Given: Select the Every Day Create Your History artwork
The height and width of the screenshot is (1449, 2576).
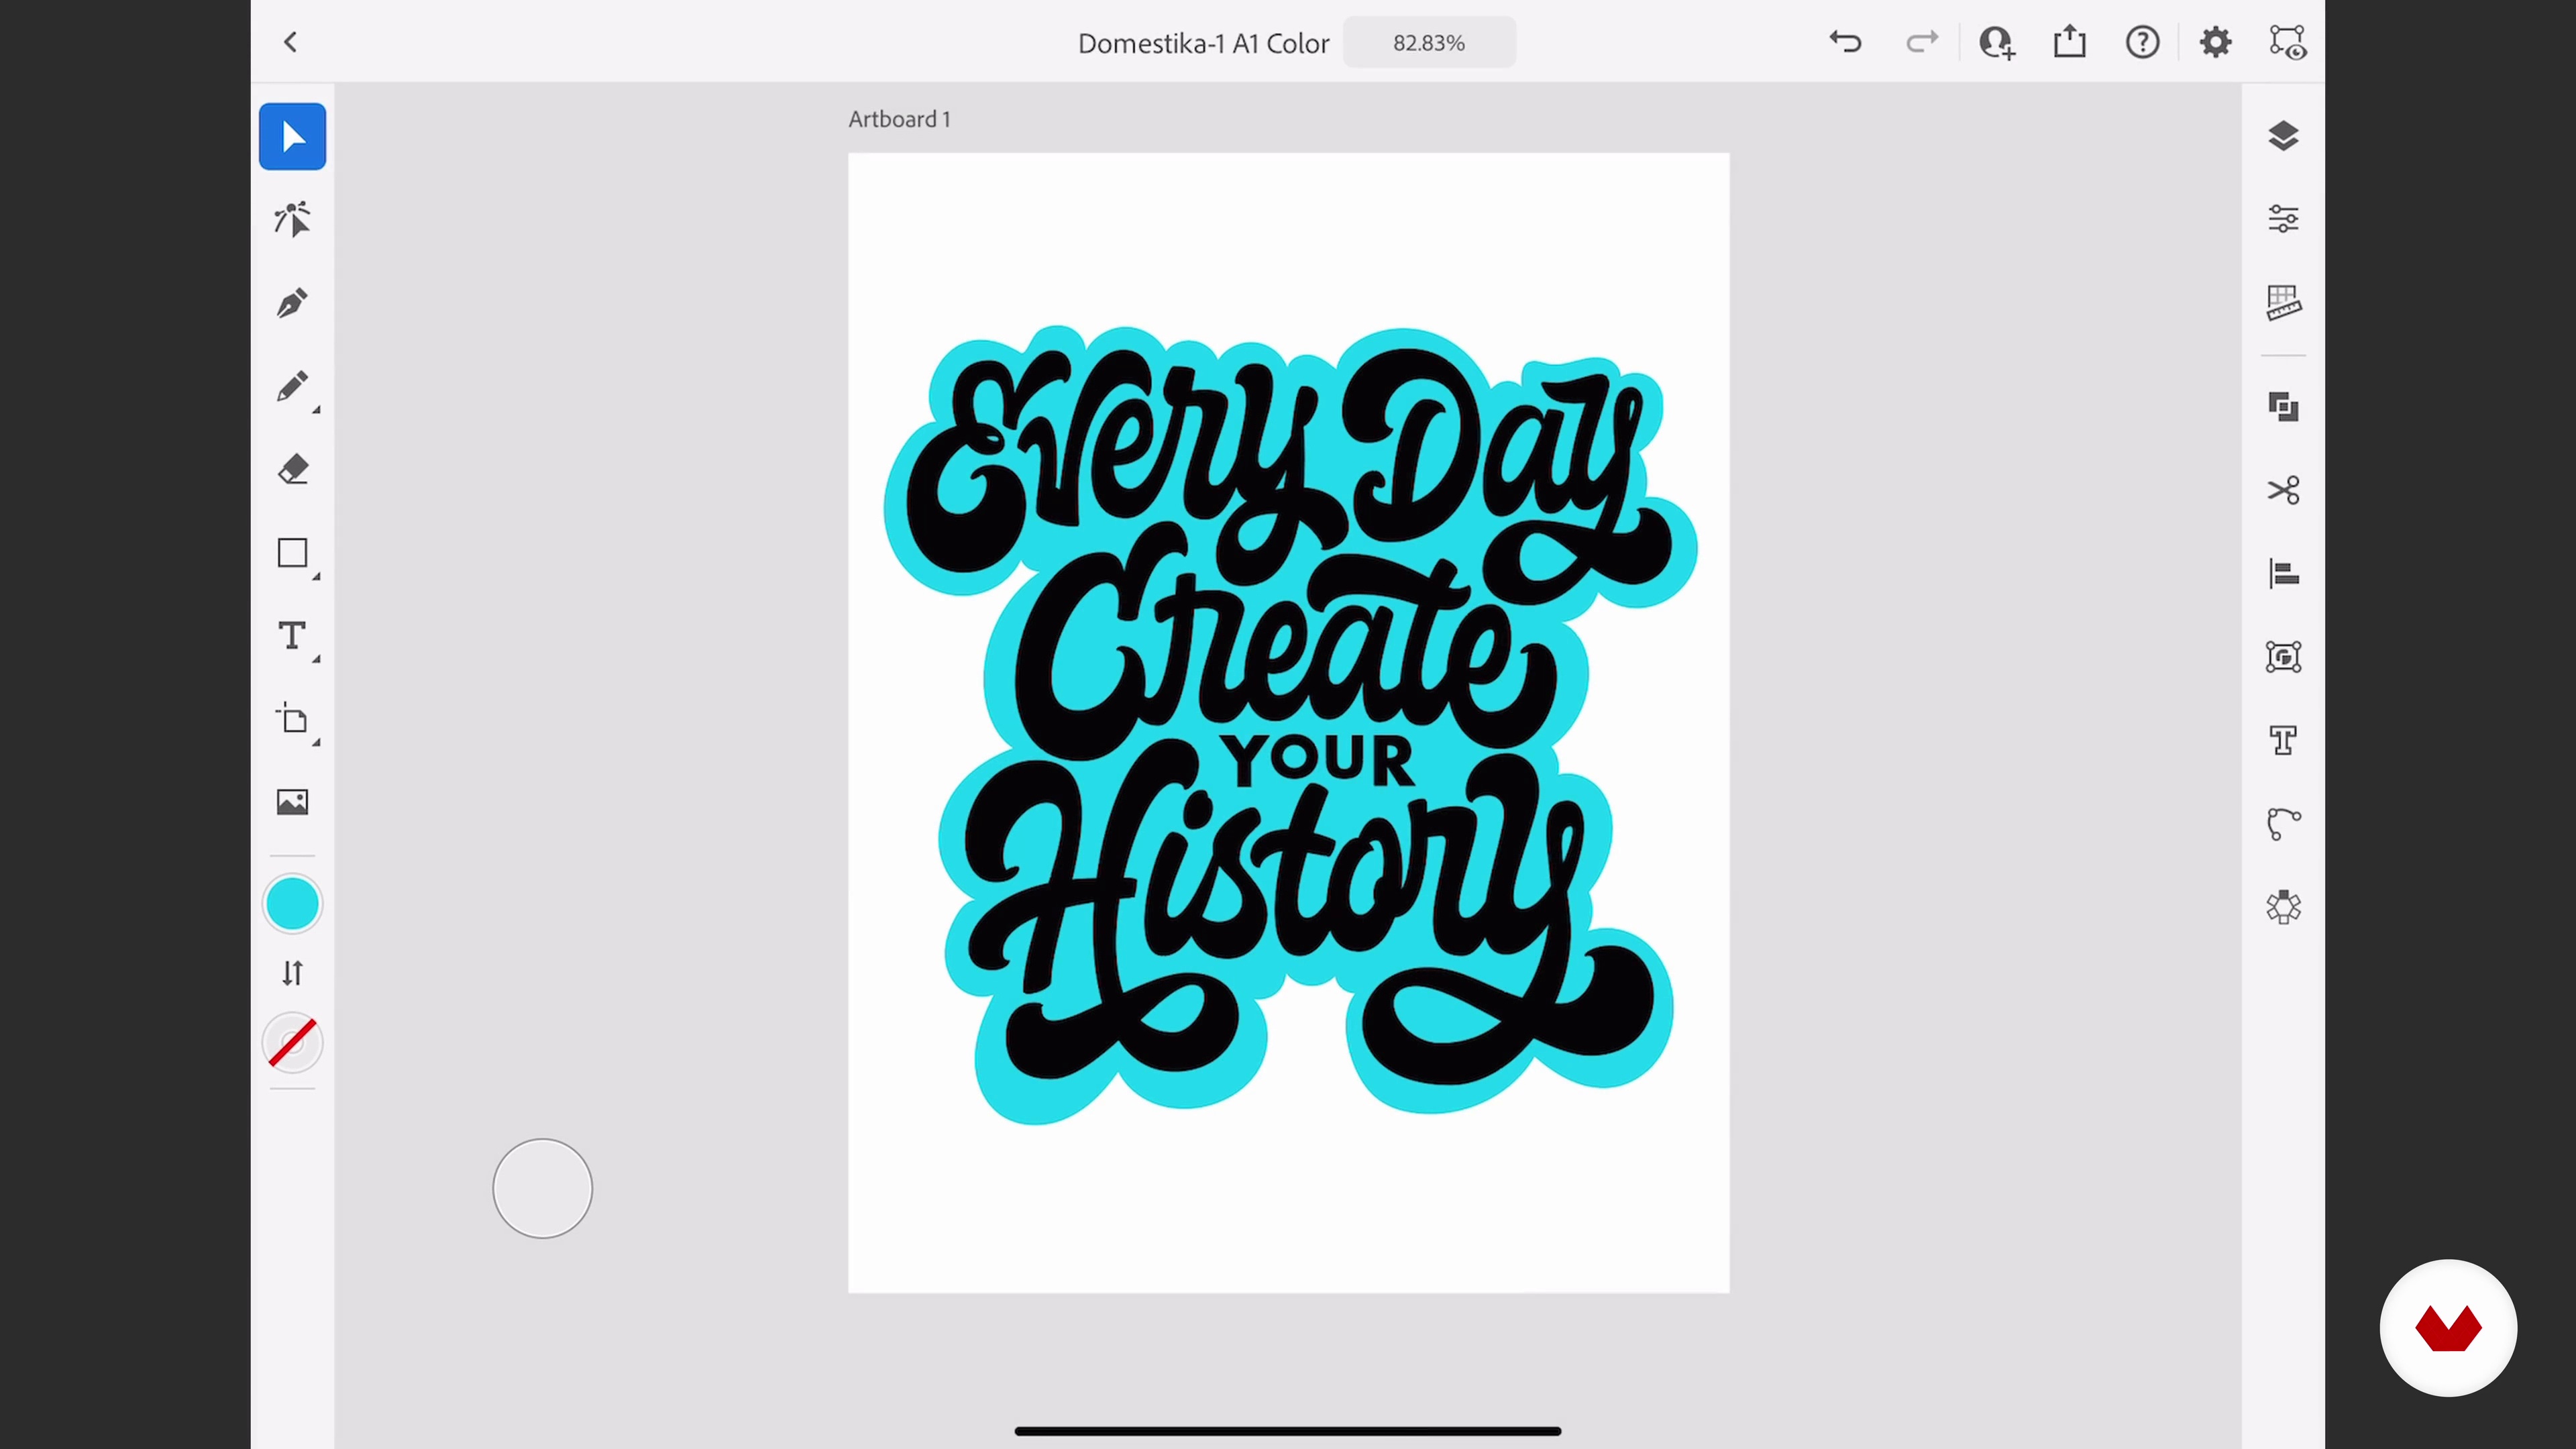Looking at the screenshot, I should [x=1289, y=724].
